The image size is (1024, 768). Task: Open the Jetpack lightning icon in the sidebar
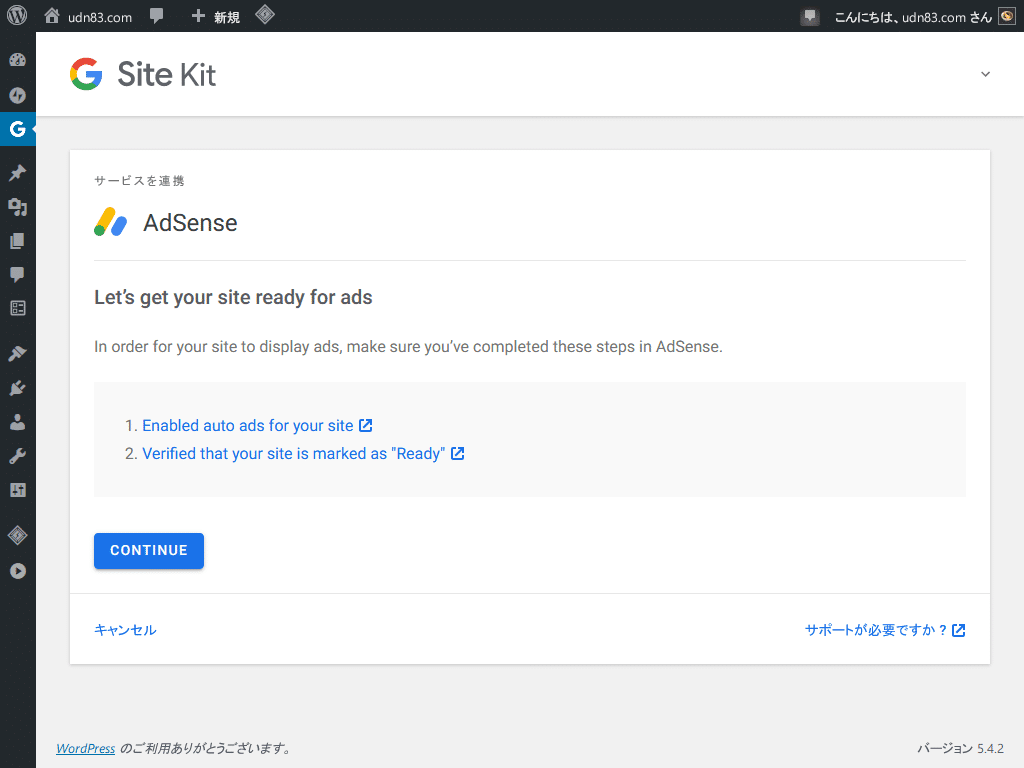tap(18, 95)
